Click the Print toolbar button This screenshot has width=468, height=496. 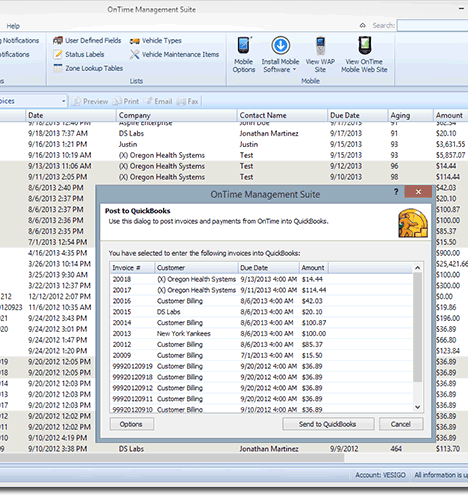click(126, 101)
